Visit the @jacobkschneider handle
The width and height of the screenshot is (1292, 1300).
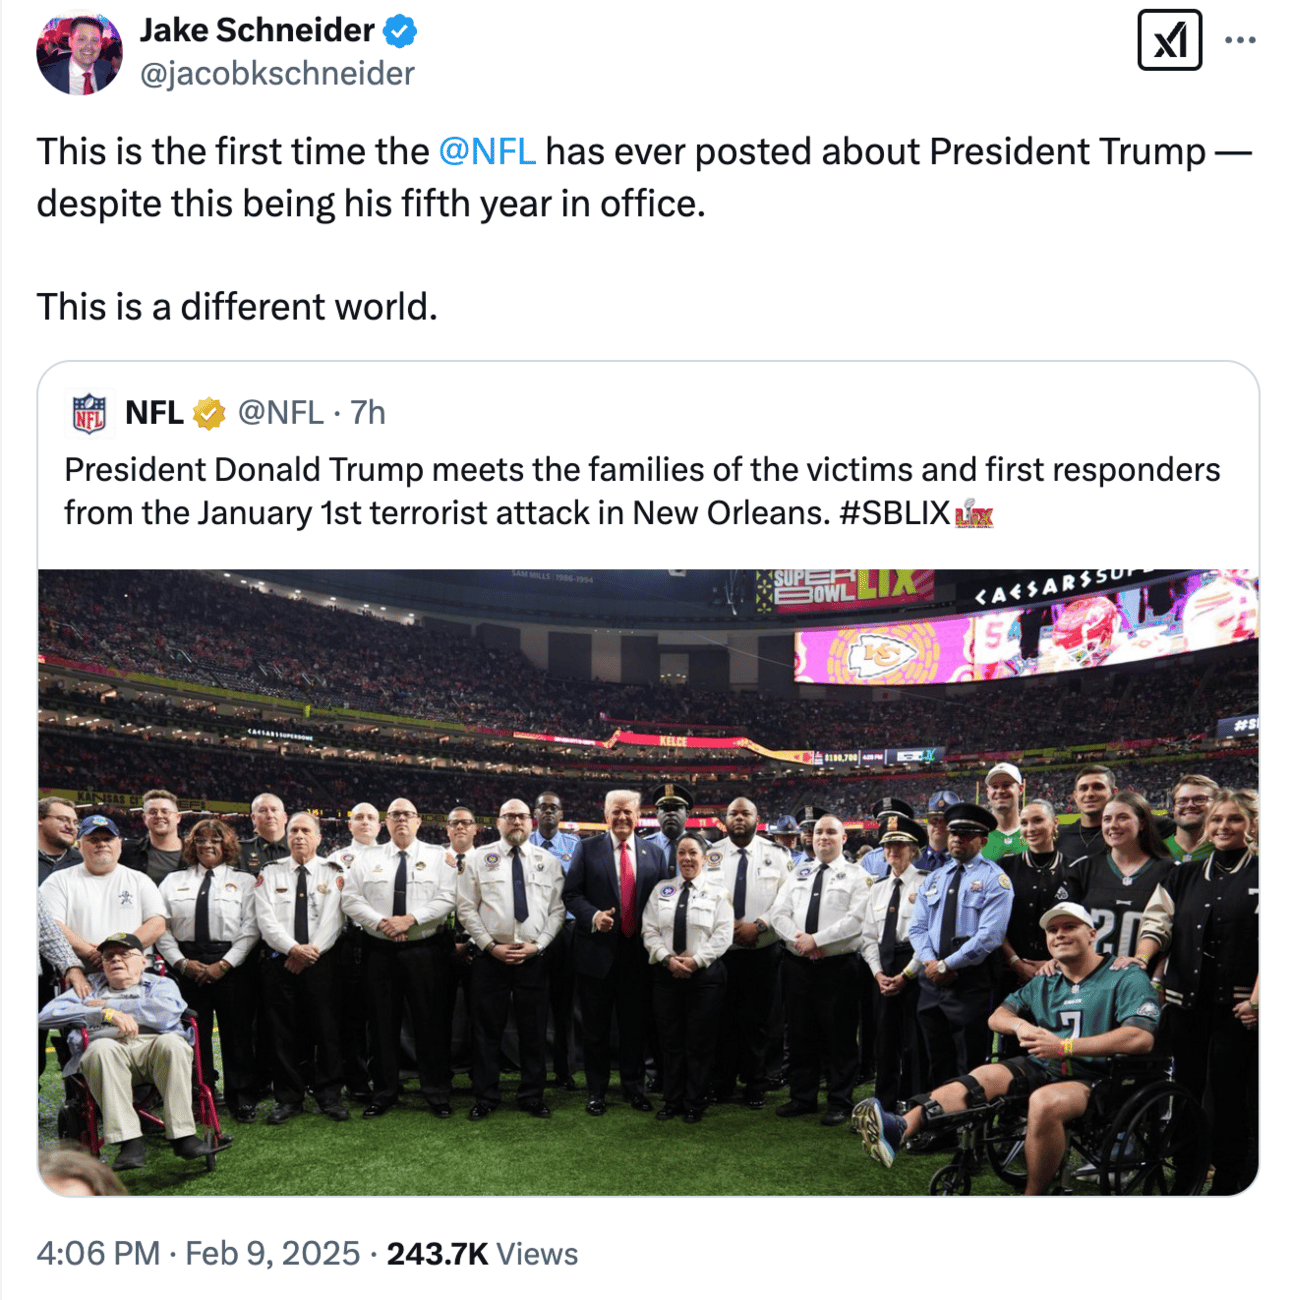[277, 74]
